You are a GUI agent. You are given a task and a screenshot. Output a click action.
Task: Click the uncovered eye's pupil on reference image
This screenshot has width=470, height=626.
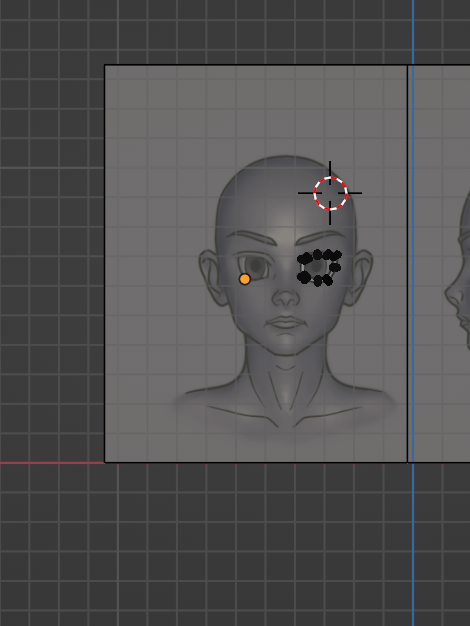click(x=255, y=265)
